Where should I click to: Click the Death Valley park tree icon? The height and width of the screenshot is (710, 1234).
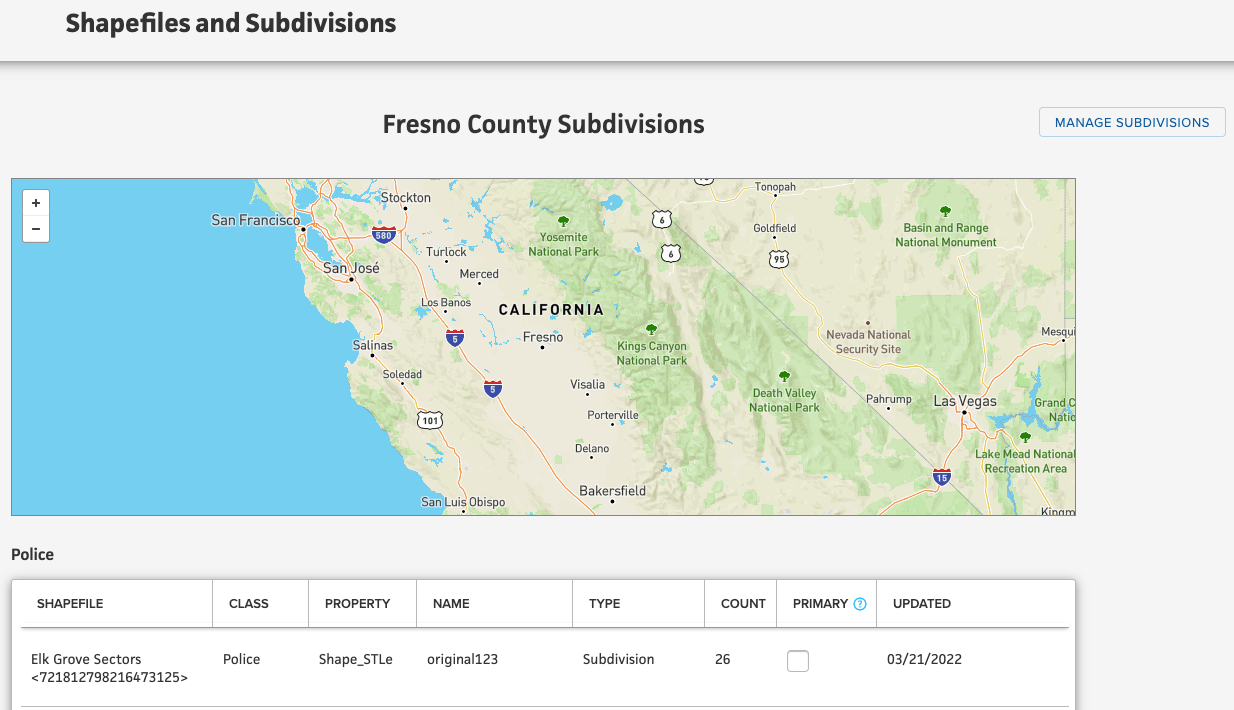tap(784, 376)
